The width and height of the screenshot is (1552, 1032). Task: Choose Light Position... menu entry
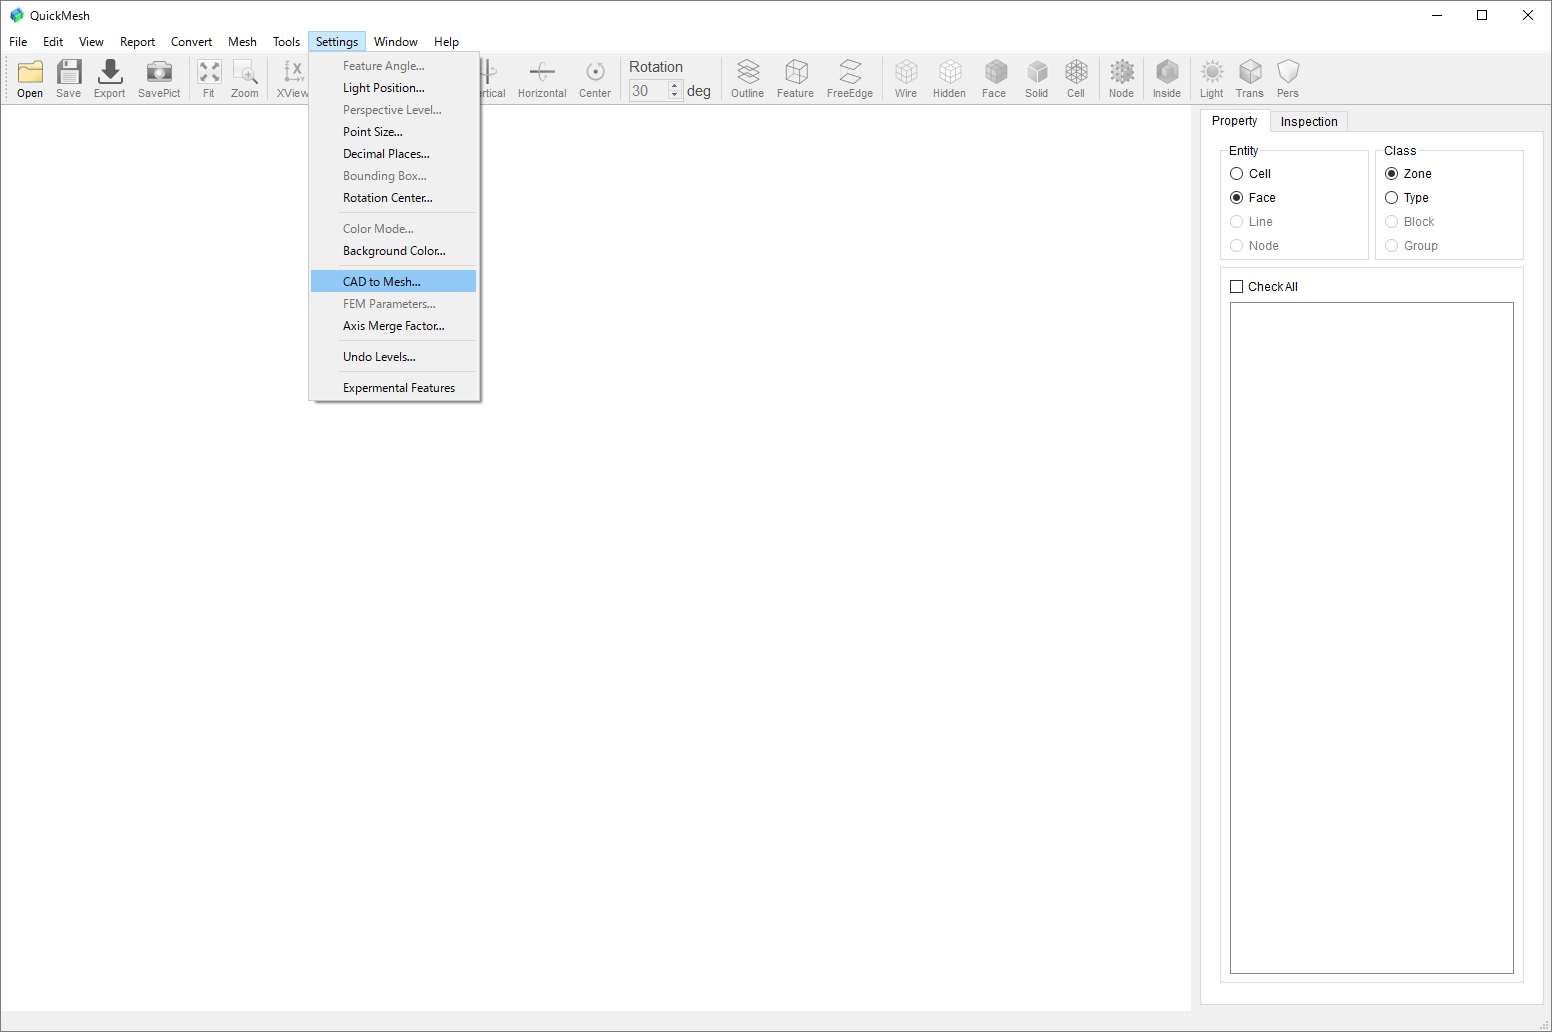click(393, 88)
